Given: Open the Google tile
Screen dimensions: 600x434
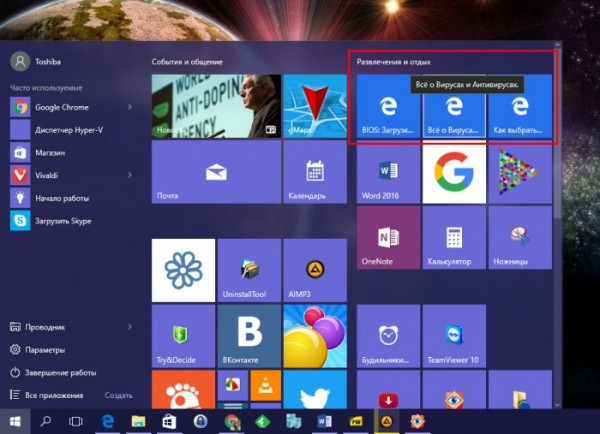Looking at the screenshot, I should [x=454, y=172].
